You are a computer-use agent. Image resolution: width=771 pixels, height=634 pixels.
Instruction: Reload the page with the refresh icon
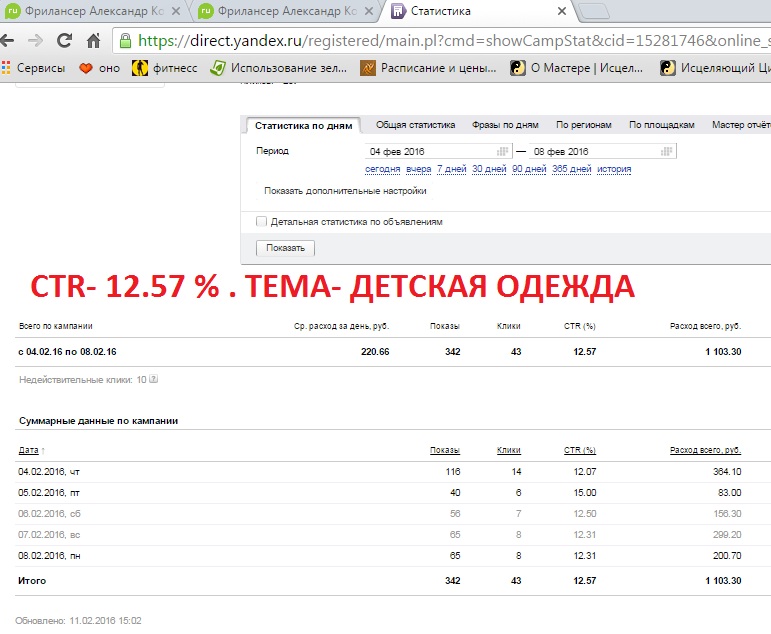[x=64, y=41]
